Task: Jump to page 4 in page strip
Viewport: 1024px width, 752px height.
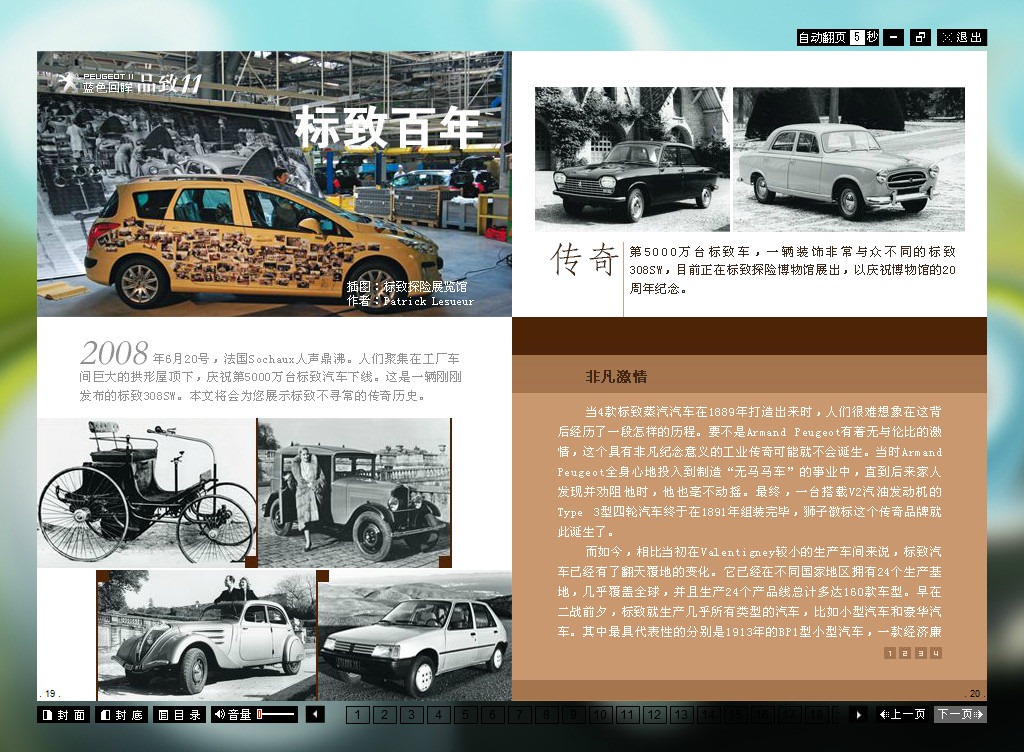Action: [x=438, y=715]
